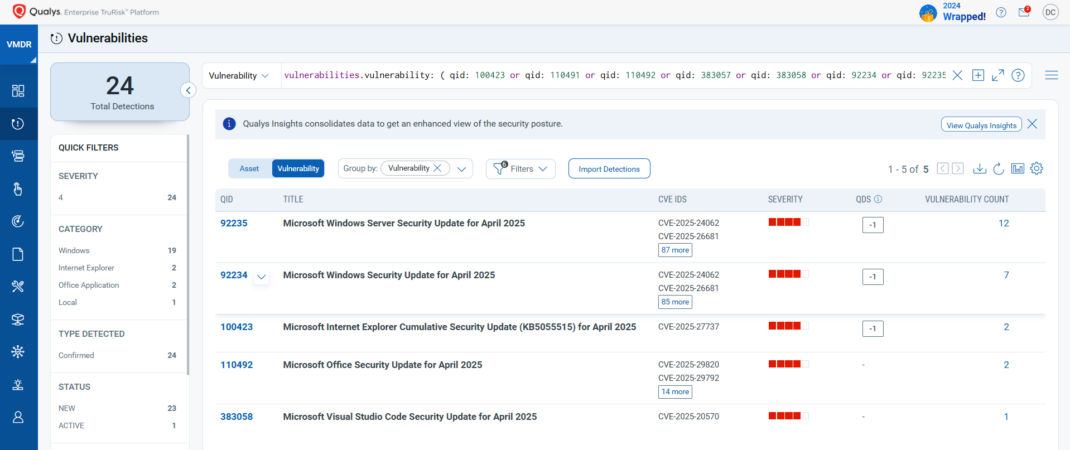The image size is (1070, 450).
Task: Go to previous results page arrow
Action: [943, 169]
